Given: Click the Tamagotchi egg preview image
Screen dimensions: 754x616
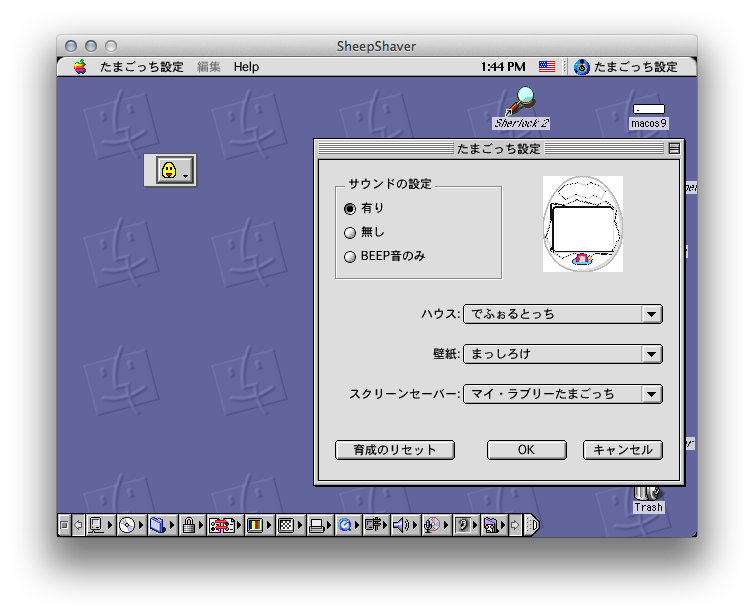Looking at the screenshot, I should point(582,224).
